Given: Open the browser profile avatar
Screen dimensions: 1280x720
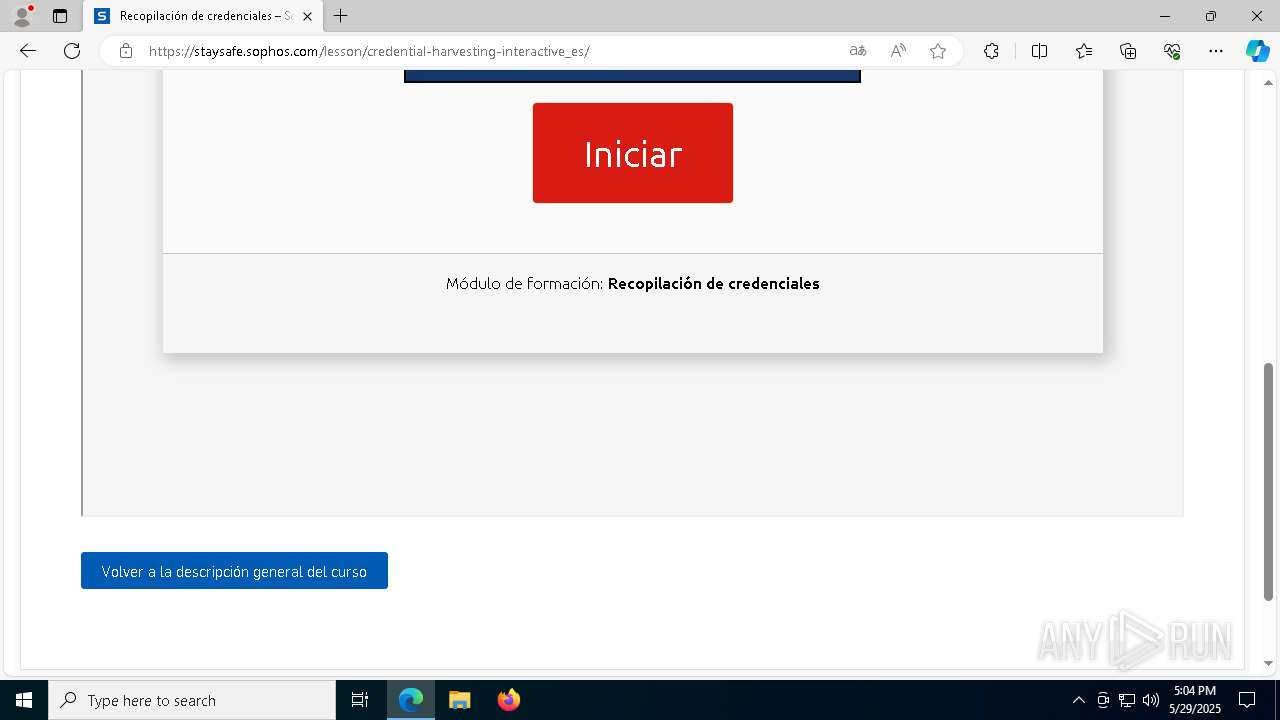Looking at the screenshot, I should (22, 16).
